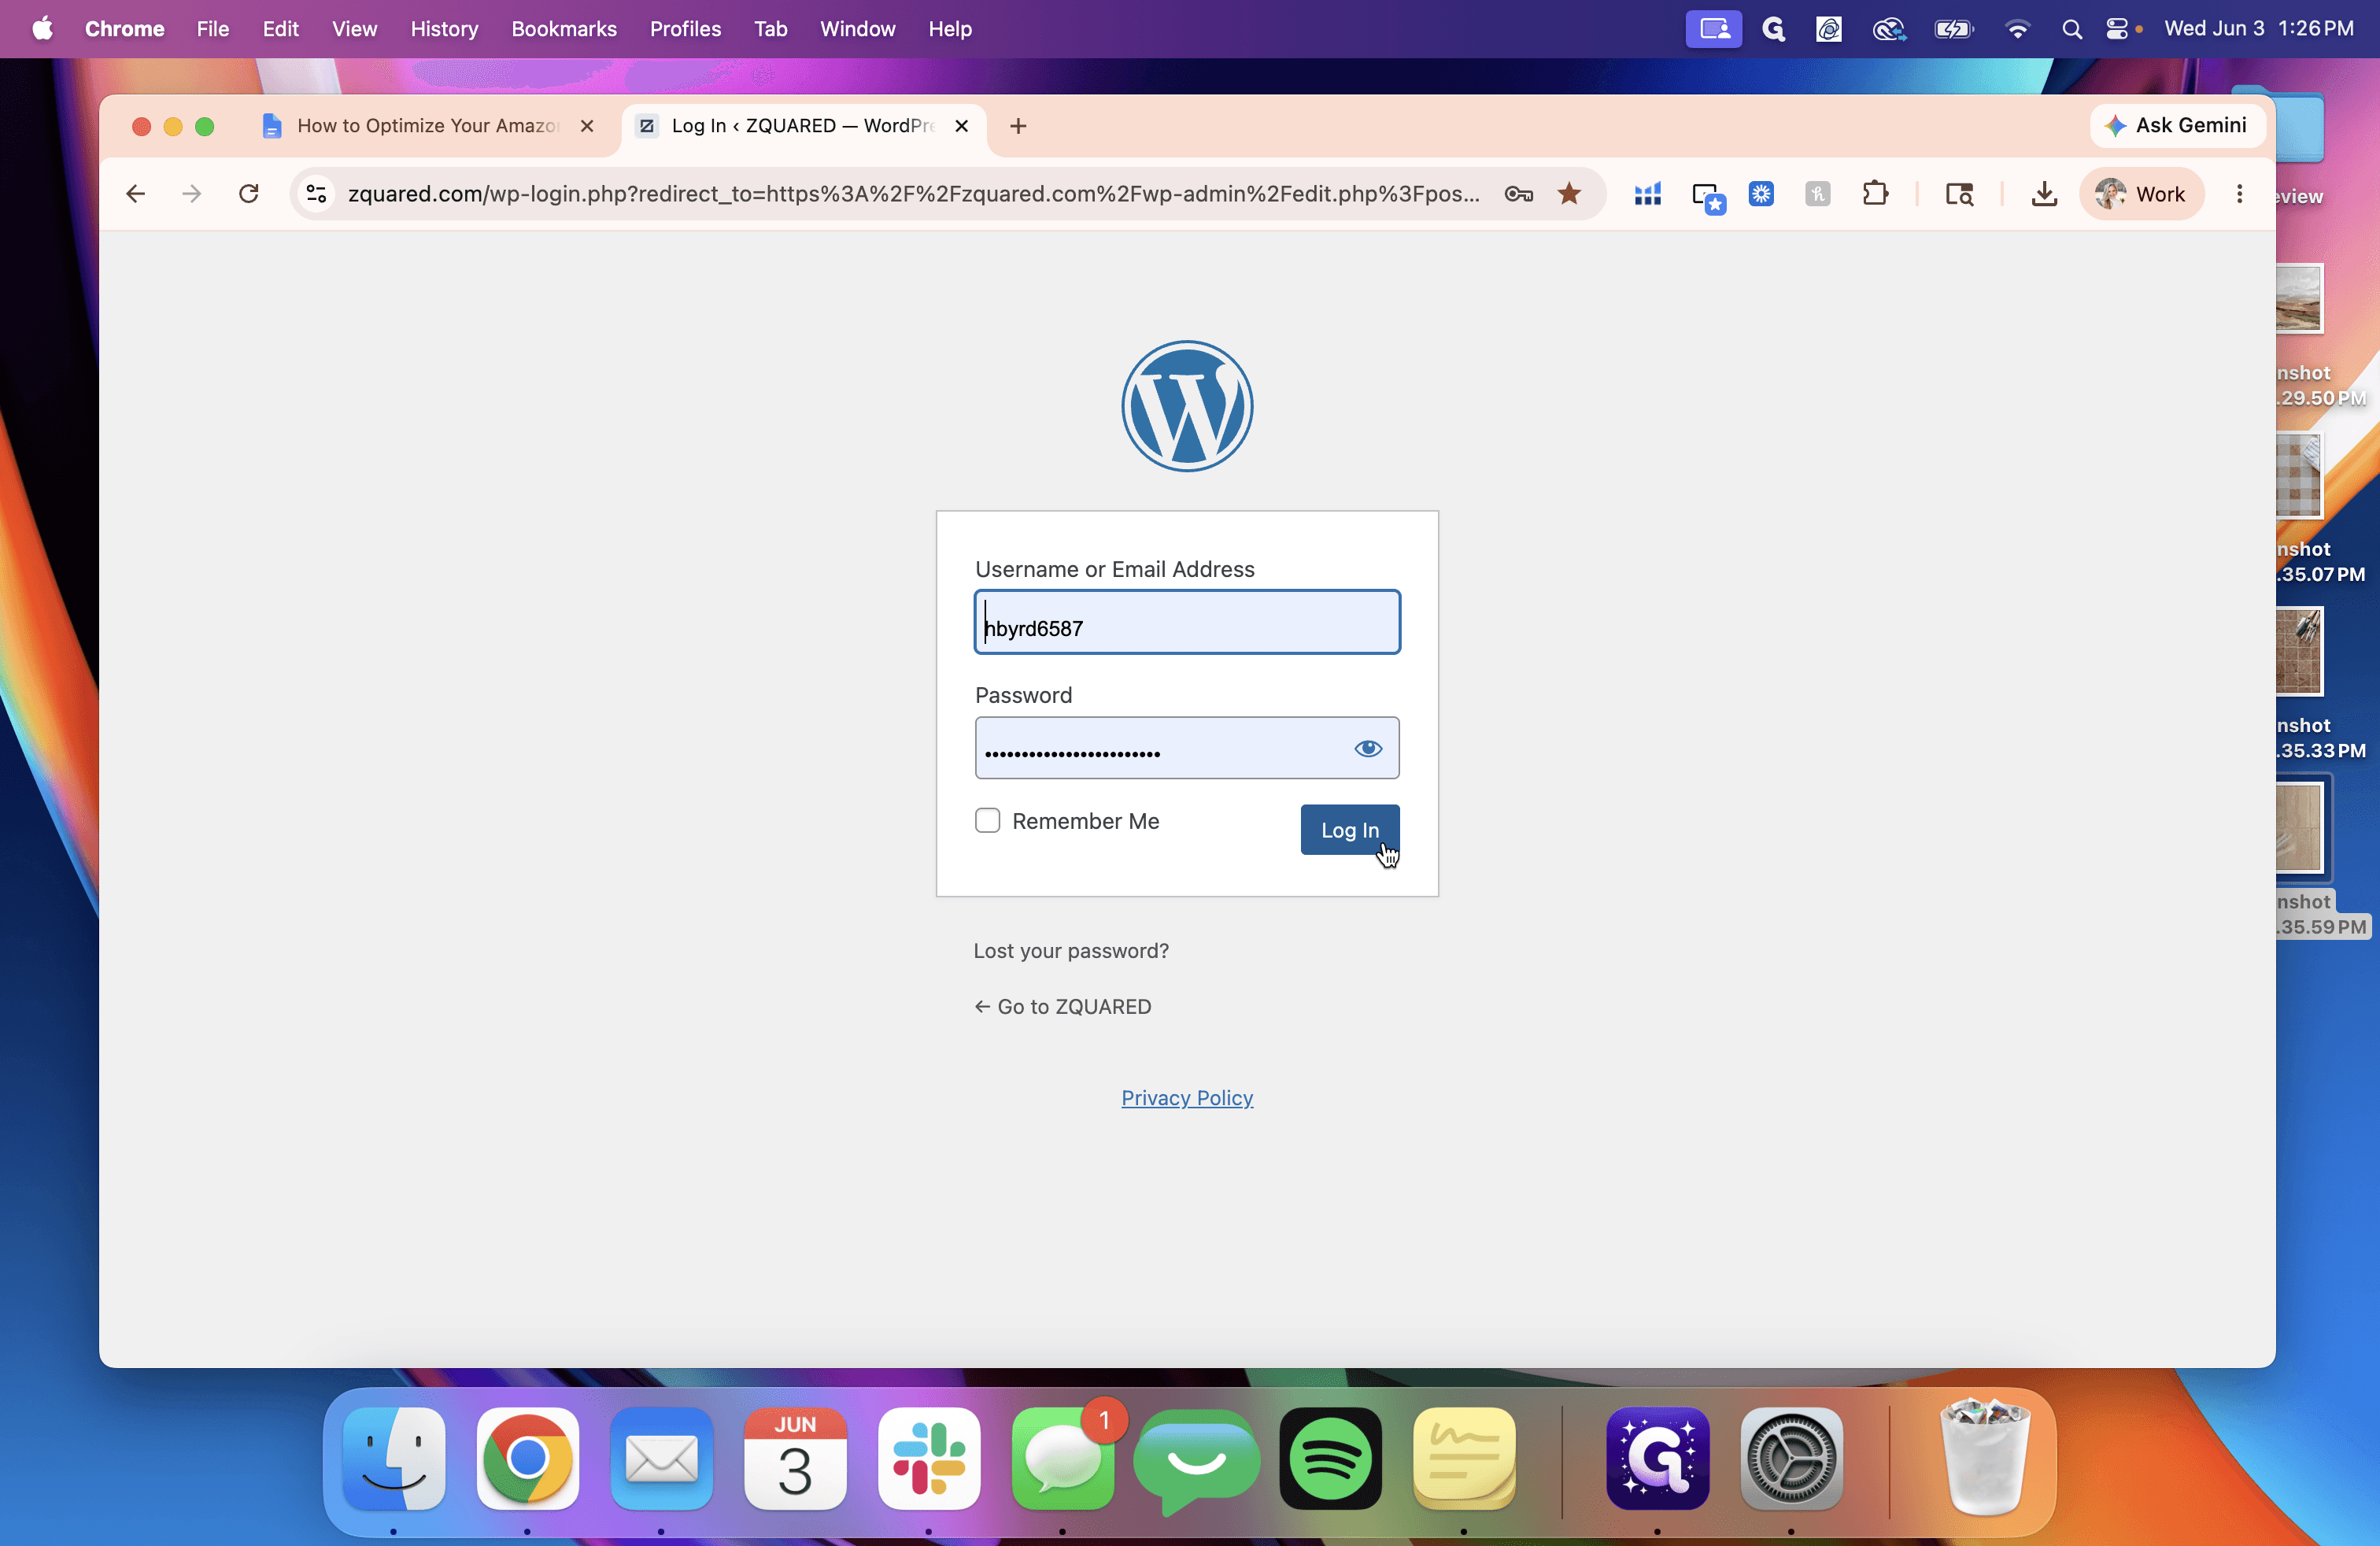Image resolution: width=2380 pixels, height=1546 pixels.
Task: Open the Privacy Policy link
Action: click(x=1187, y=1098)
